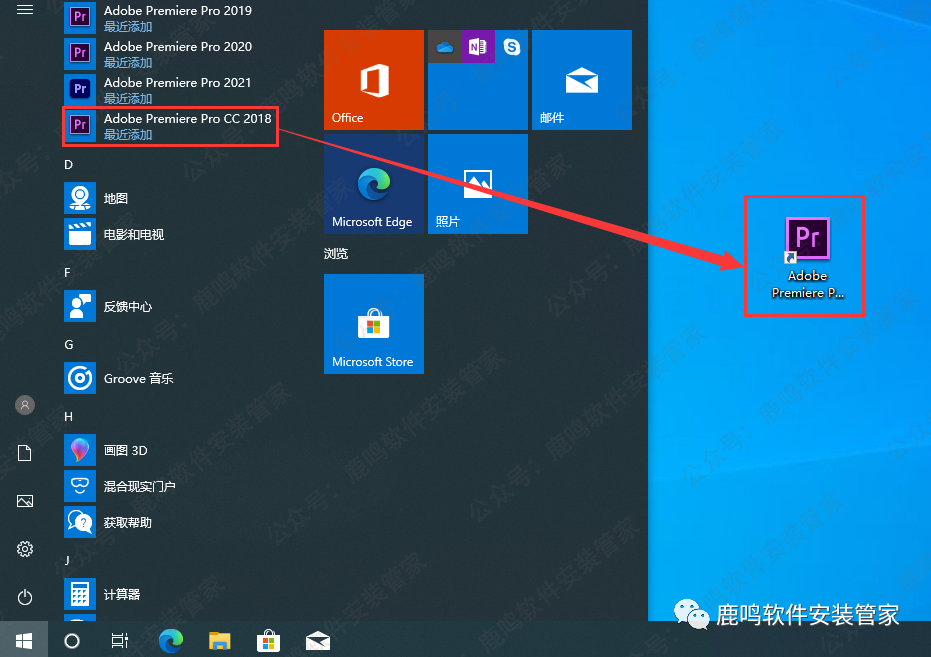
Task: Launch Adobe Premiere Pro 2021 entry
Action: [x=170, y=90]
